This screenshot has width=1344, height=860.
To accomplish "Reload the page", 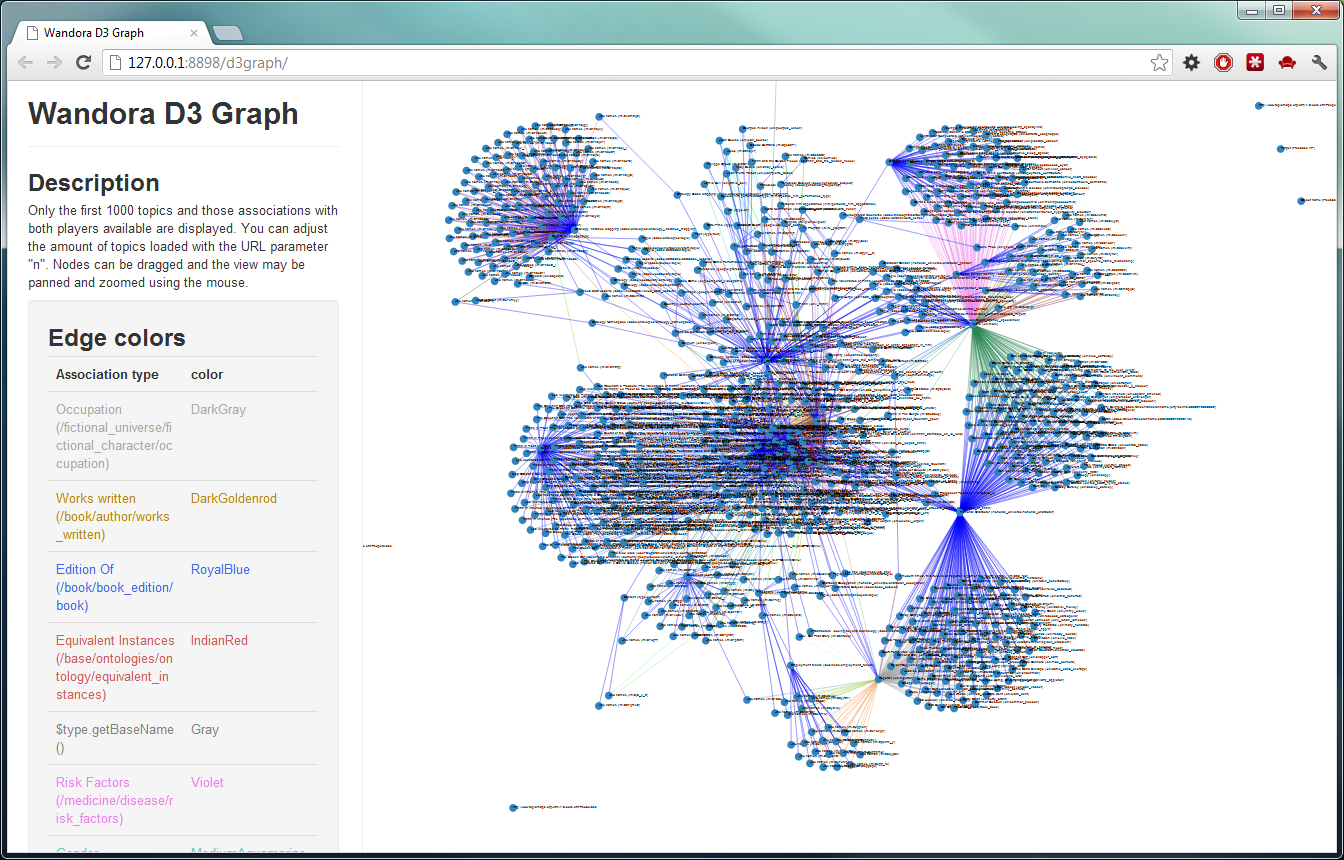I will (84, 63).
